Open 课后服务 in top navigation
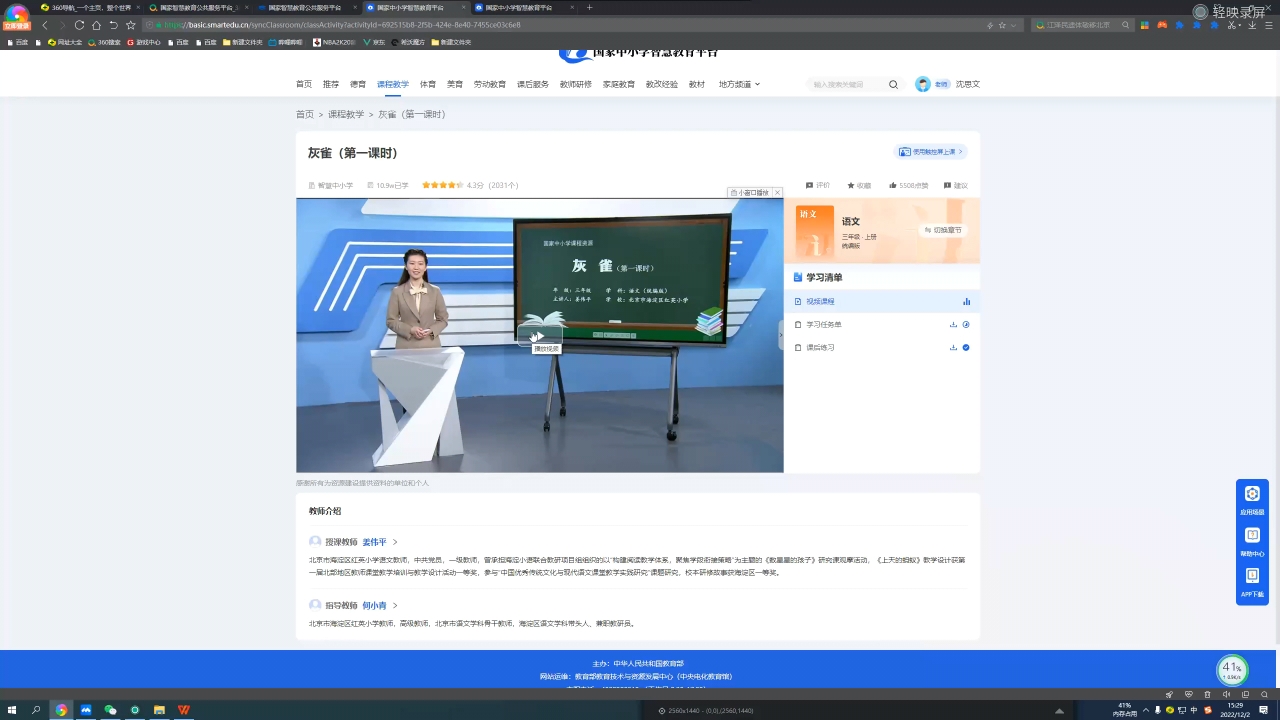The width and height of the screenshot is (1280, 720). tap(533, 85)
